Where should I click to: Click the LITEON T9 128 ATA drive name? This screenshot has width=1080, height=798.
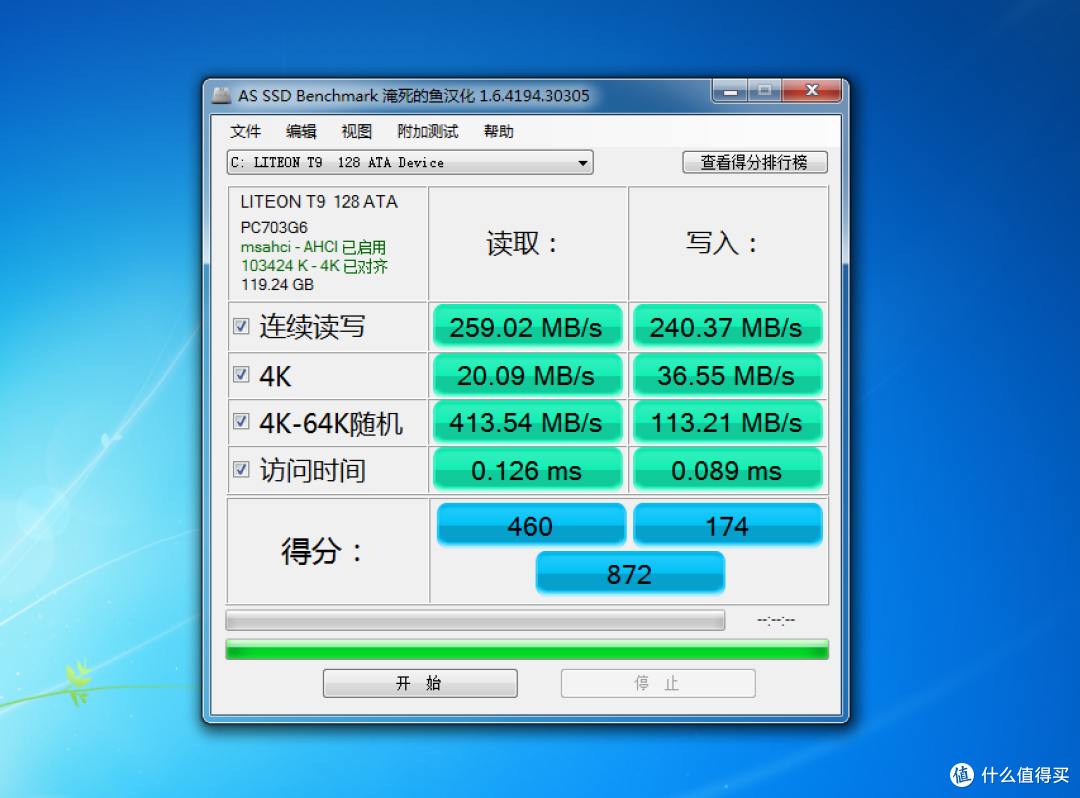[319, 202]
